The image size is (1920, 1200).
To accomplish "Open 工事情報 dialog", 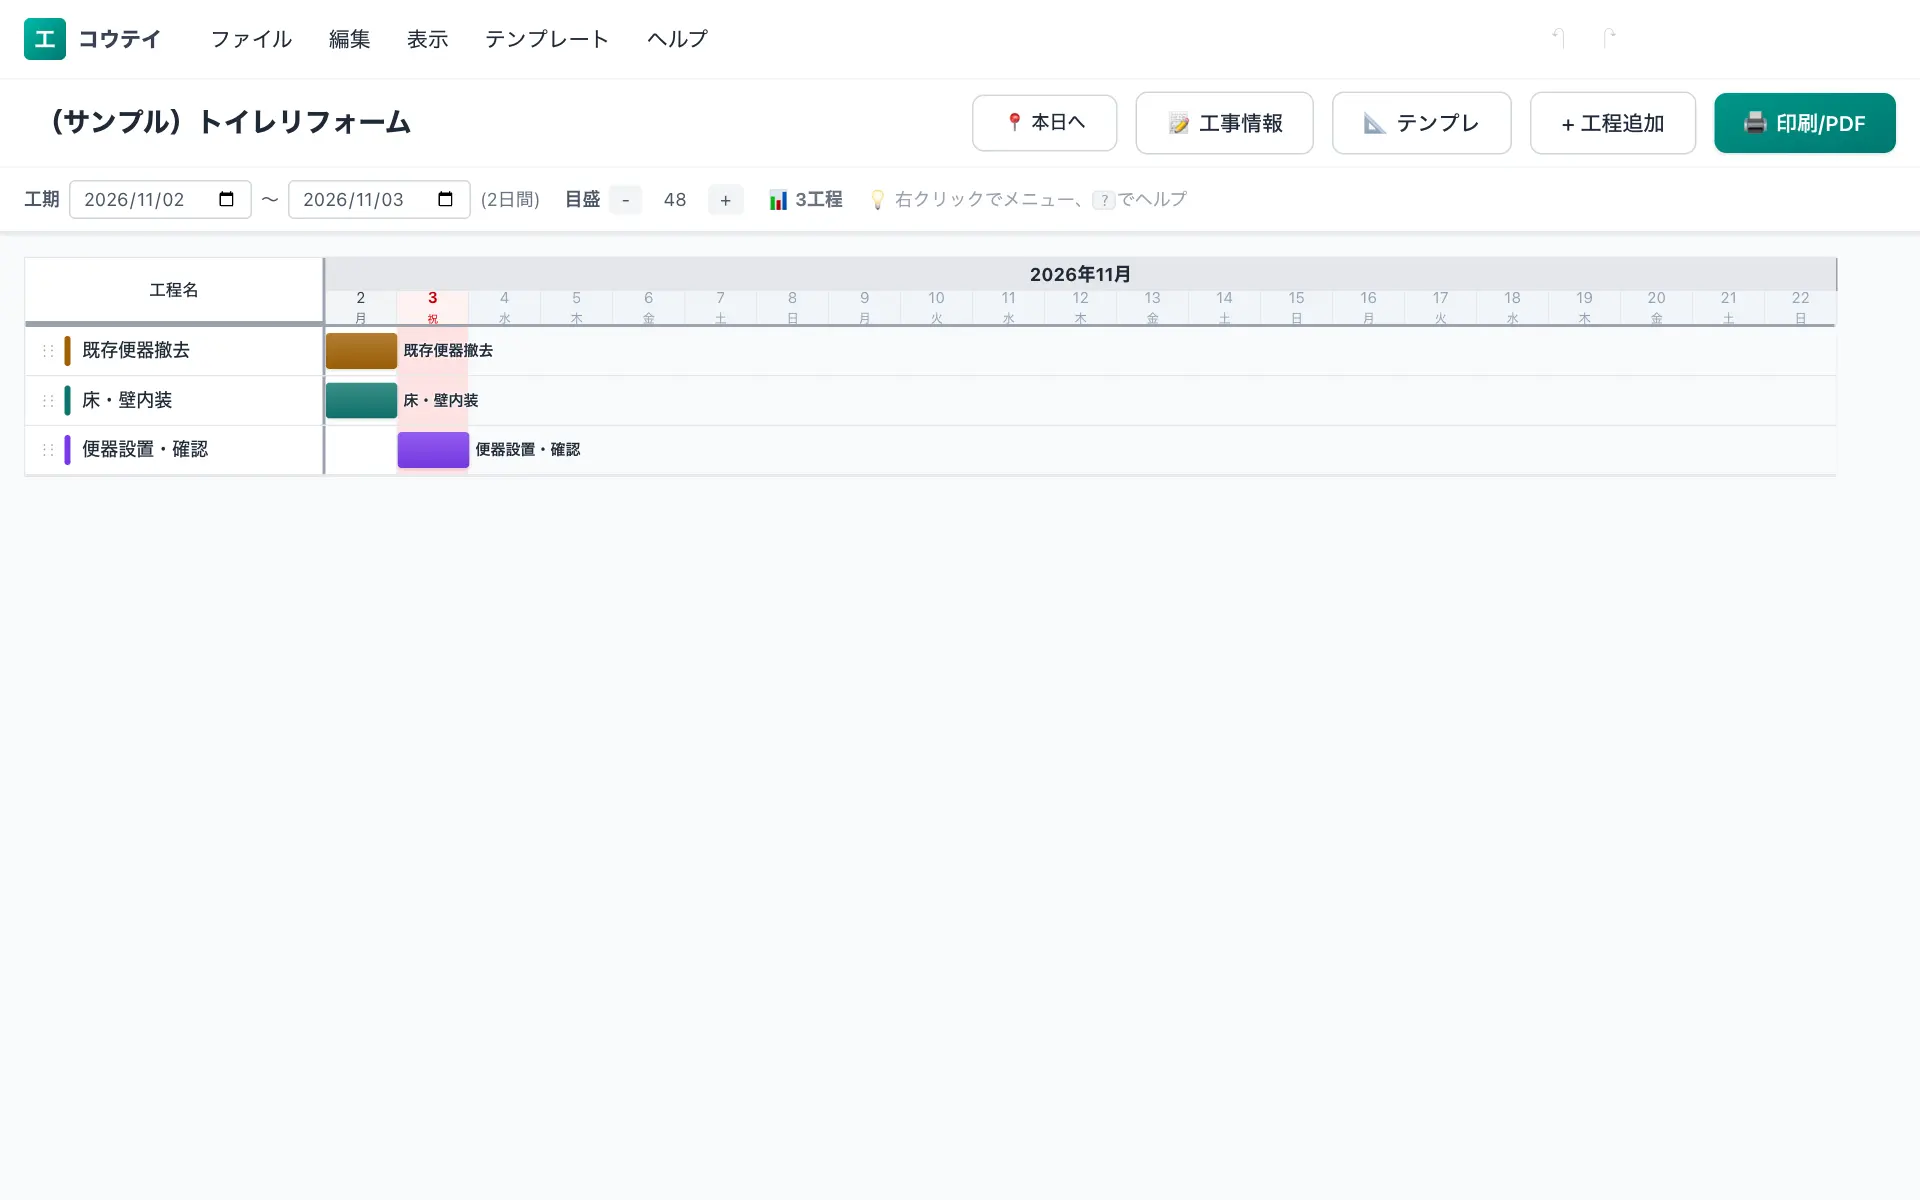I will (x=1224, y=123).
